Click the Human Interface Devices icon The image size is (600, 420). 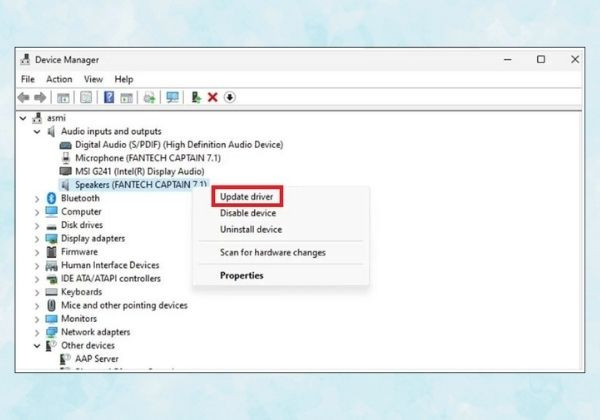click(51, 265)
